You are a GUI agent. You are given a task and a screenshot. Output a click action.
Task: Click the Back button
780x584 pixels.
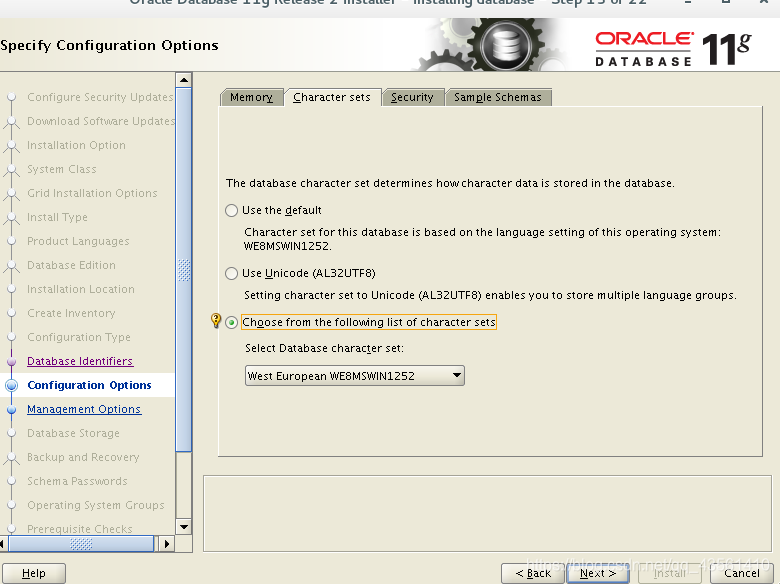[x=533, y=573]
